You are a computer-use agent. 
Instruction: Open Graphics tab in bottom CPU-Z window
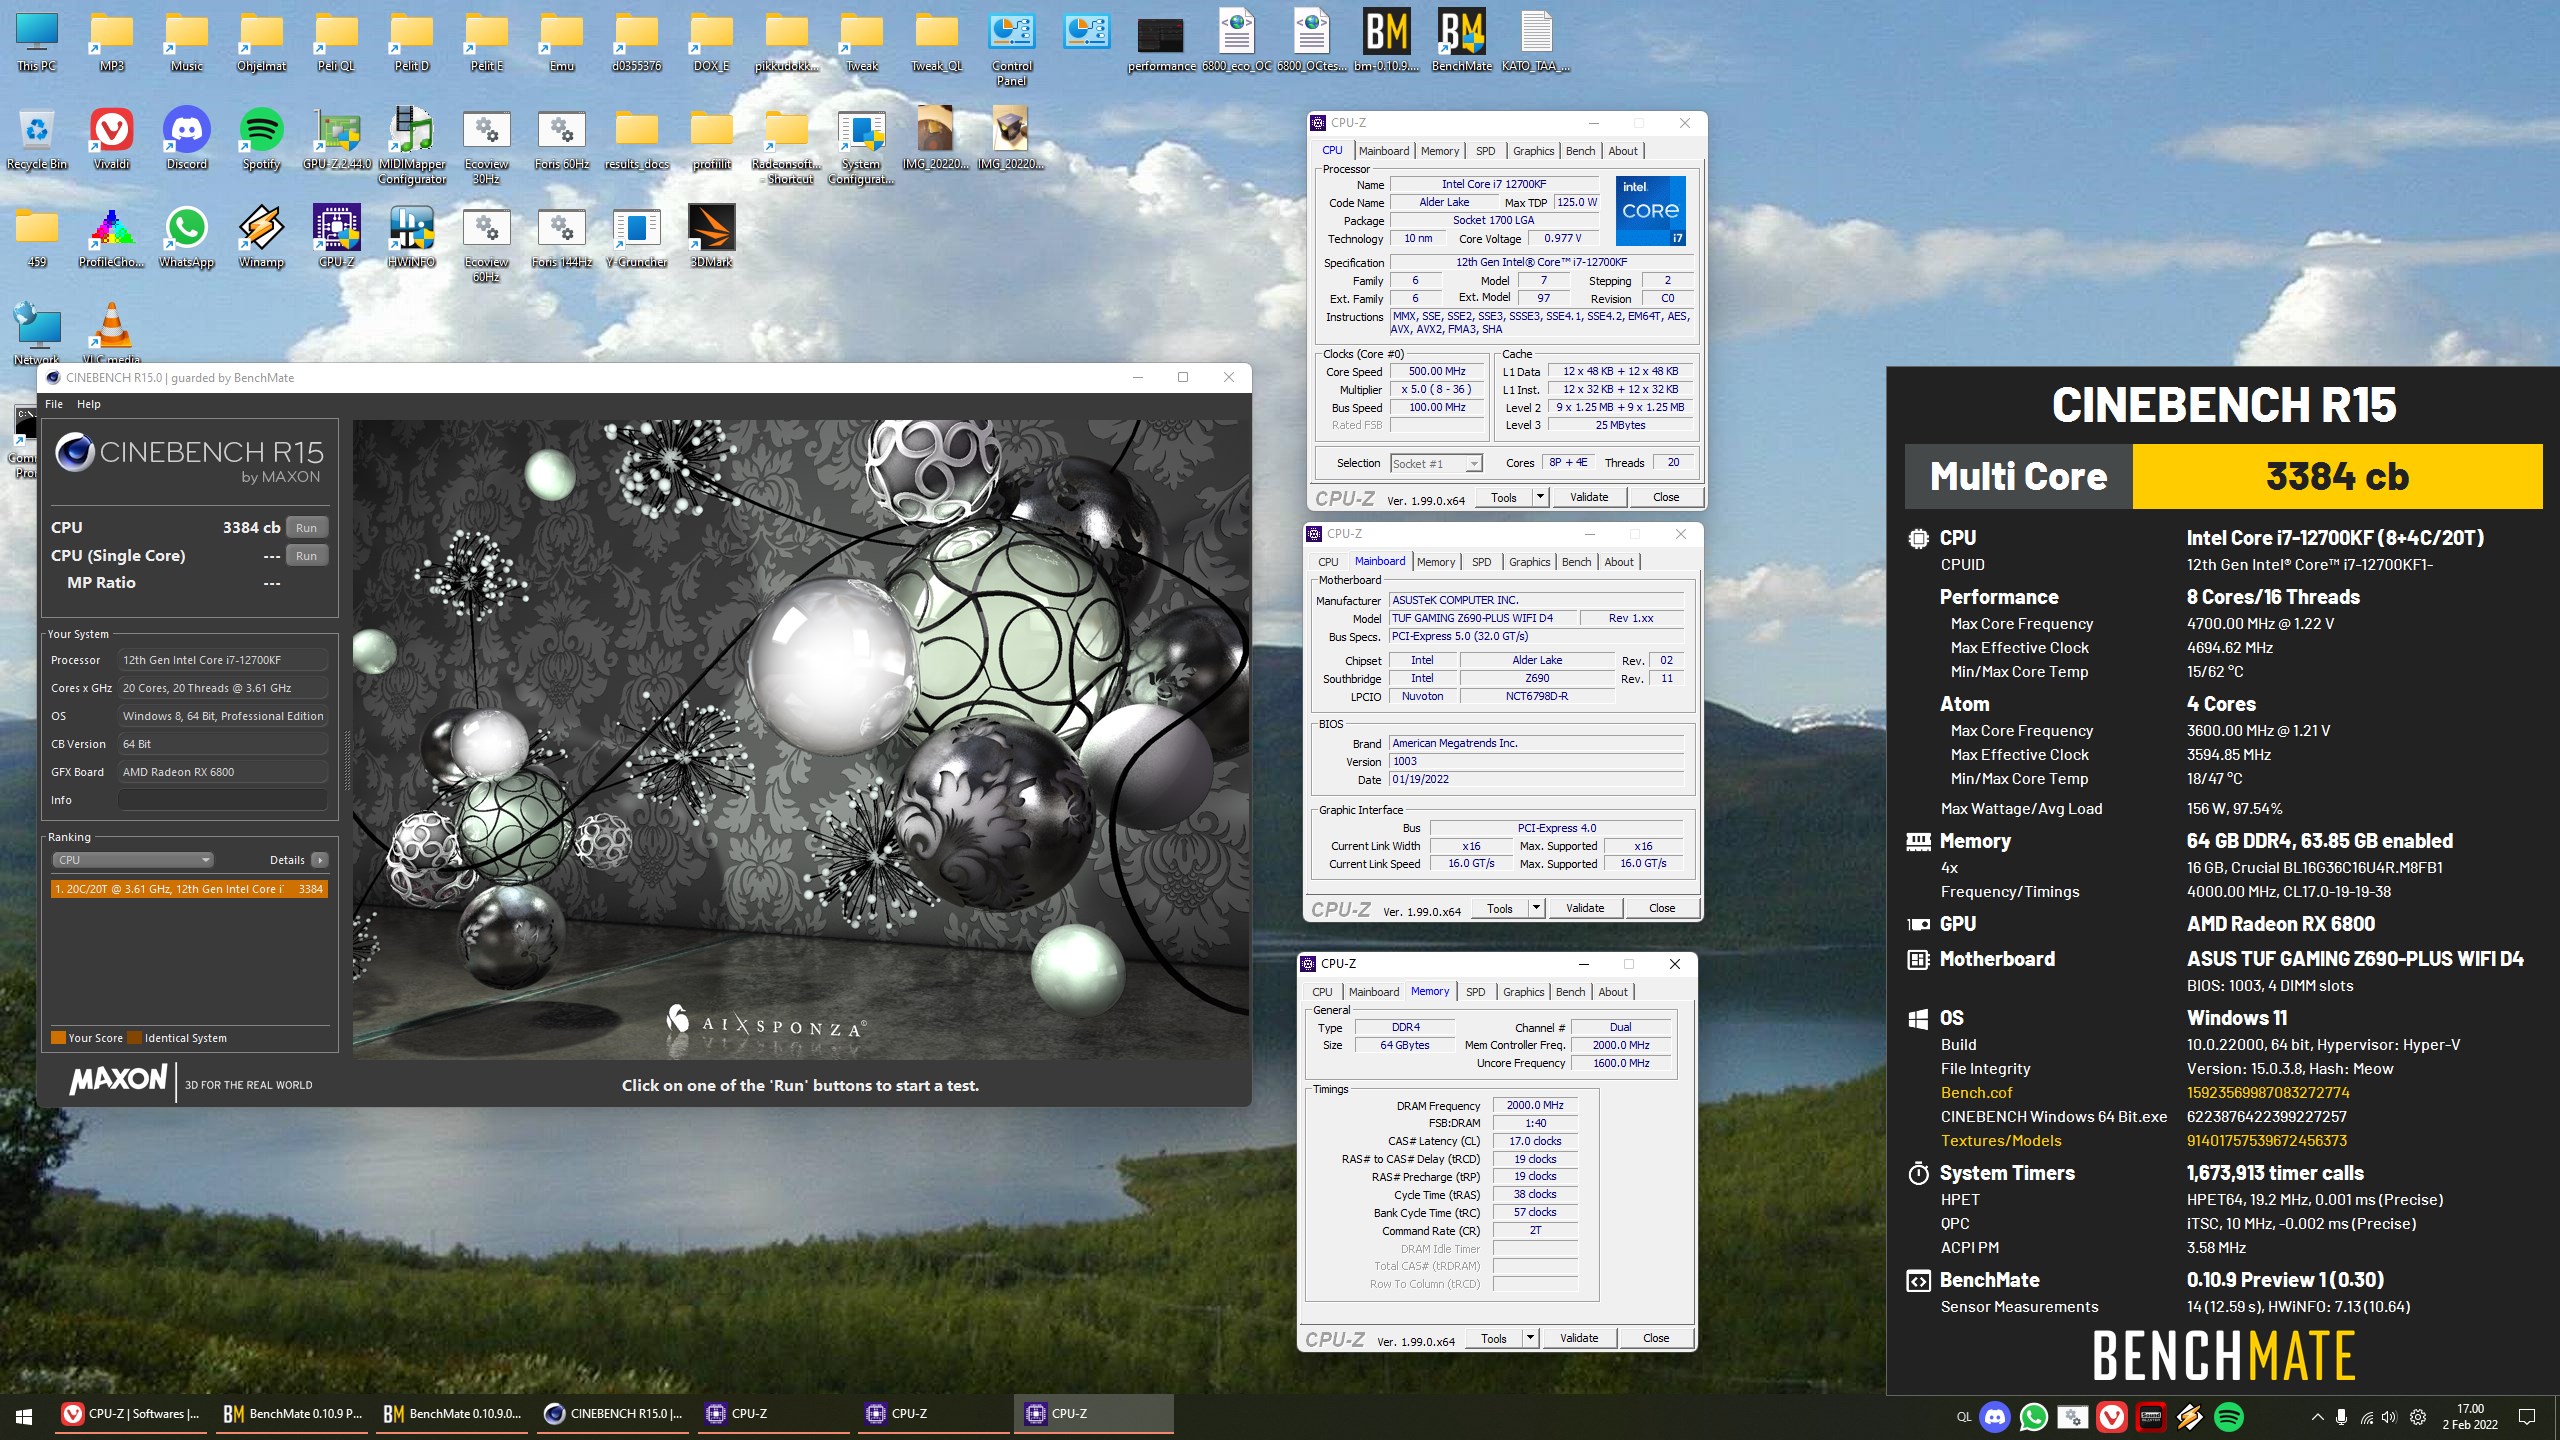click(x=1524, y=992)
